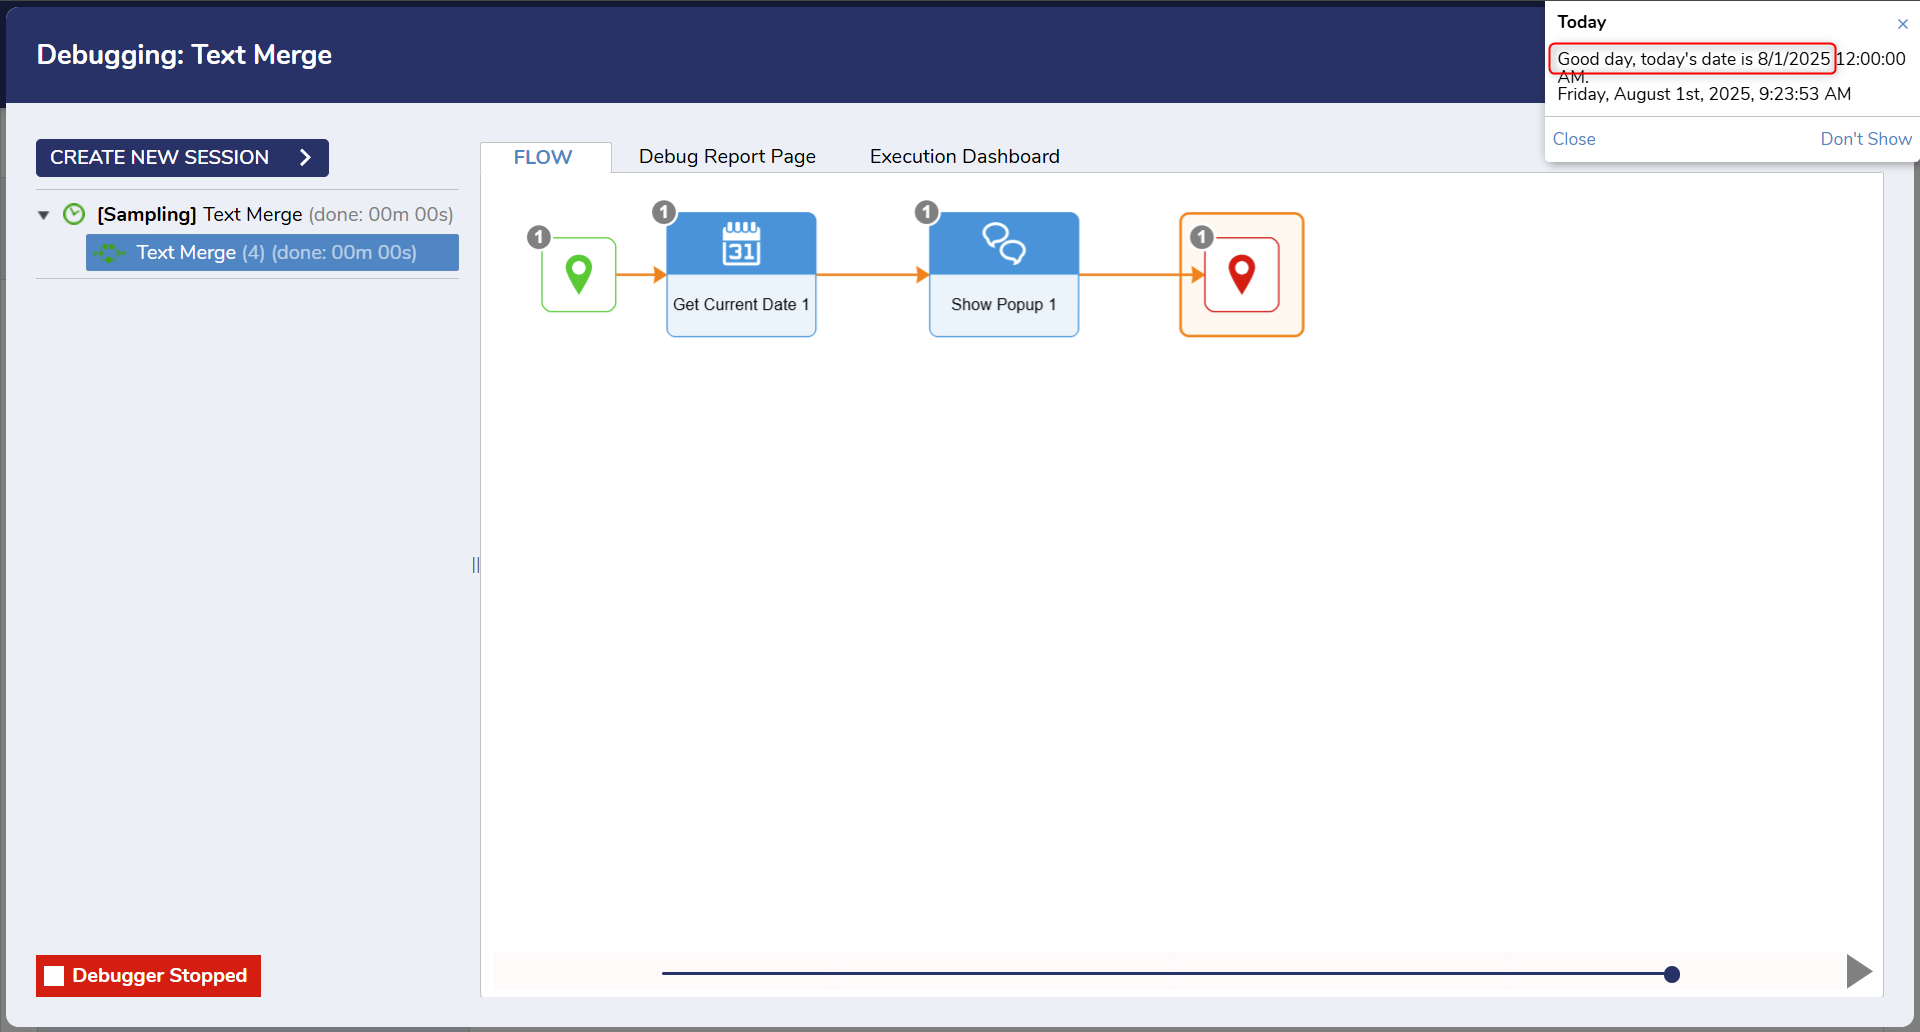This screenshot has width=1920, height=1032.
Task: Click the green Start step pin icon
Action: pos(579,274)
